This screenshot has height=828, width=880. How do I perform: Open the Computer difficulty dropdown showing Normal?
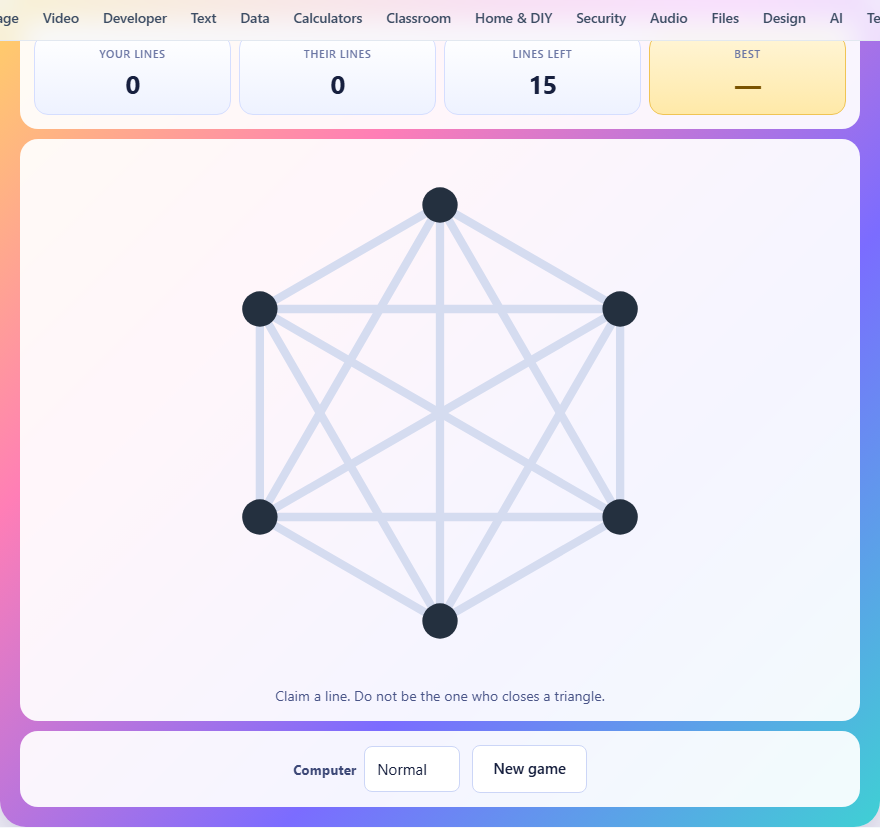point(412,769)
